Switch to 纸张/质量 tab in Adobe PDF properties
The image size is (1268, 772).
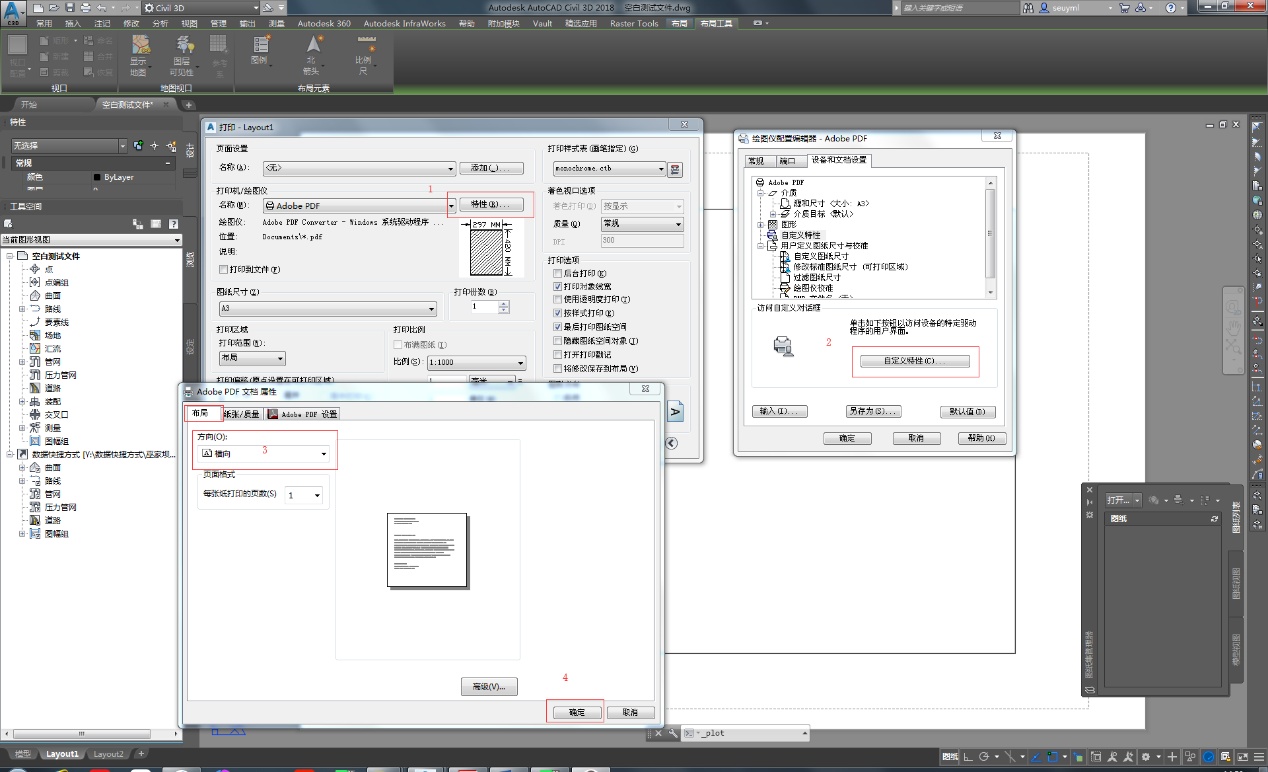click(x=242, y=413)
